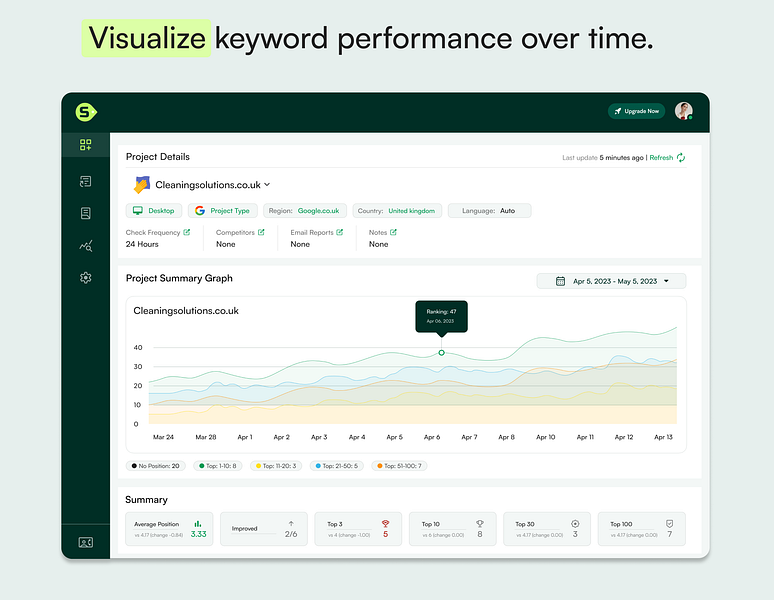Viewport: 774px width, 600px height.
Task: Click the Google Project Type chip
Action: point(223,211)
